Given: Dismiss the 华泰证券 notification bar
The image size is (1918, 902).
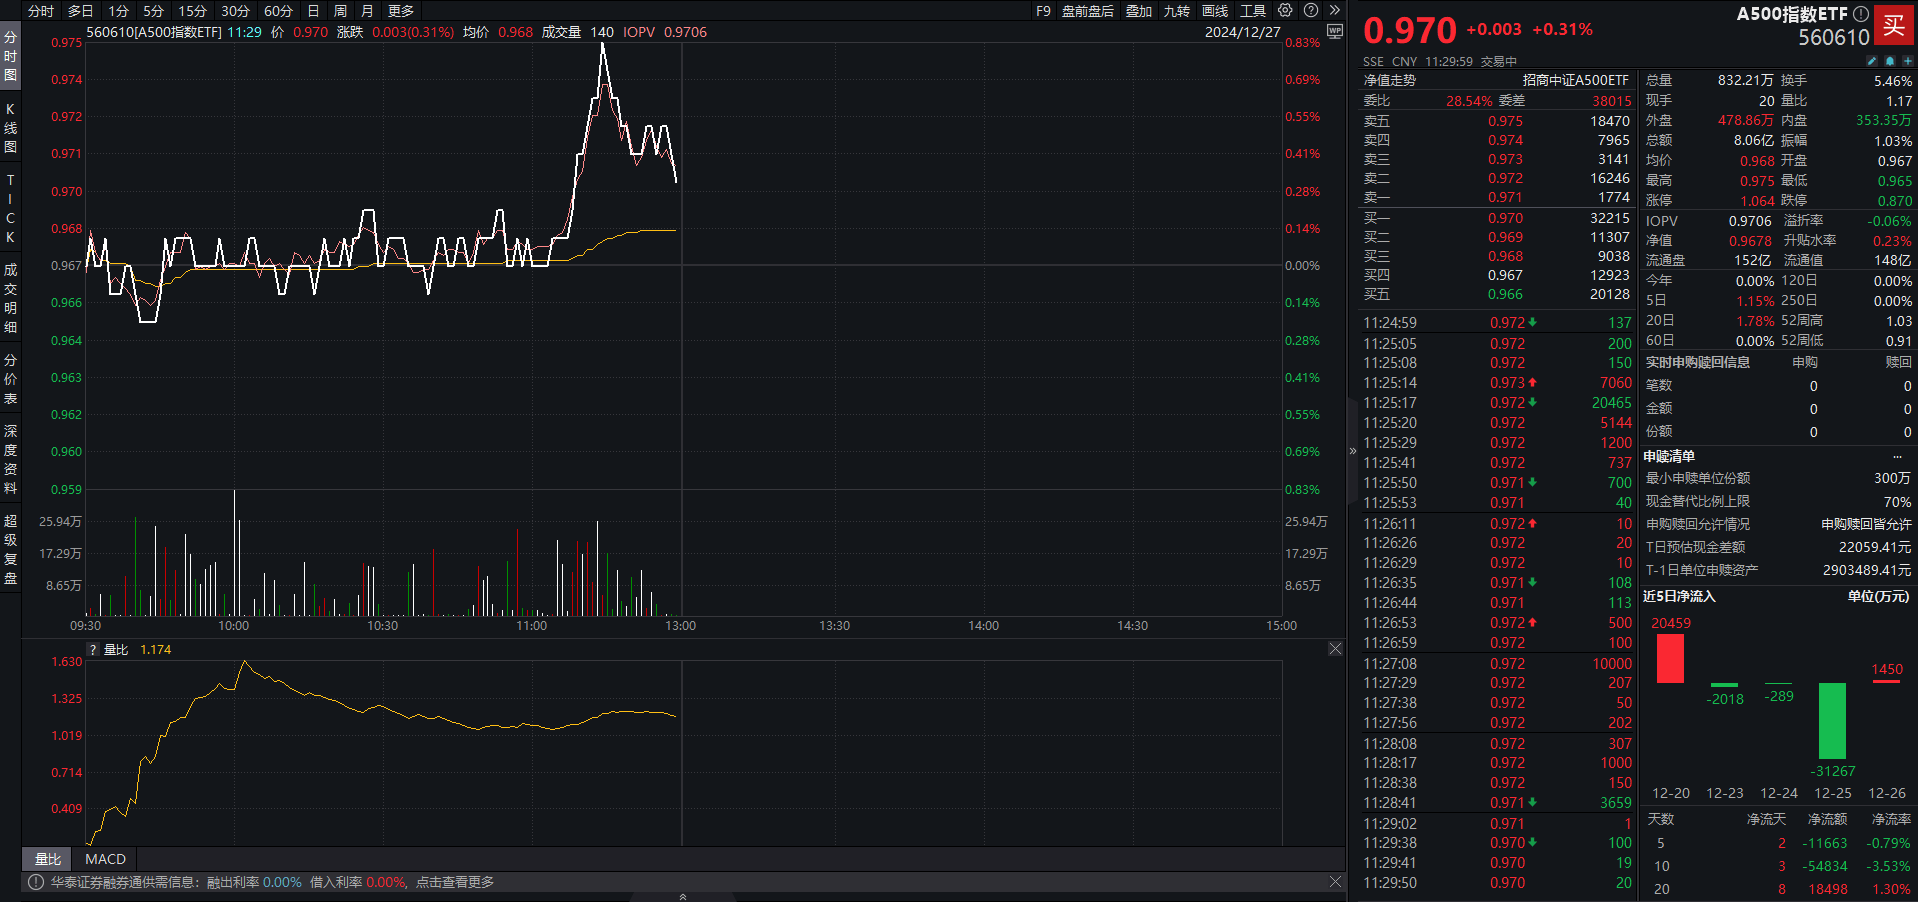Looking at the screenshot, I should 1335,882.
